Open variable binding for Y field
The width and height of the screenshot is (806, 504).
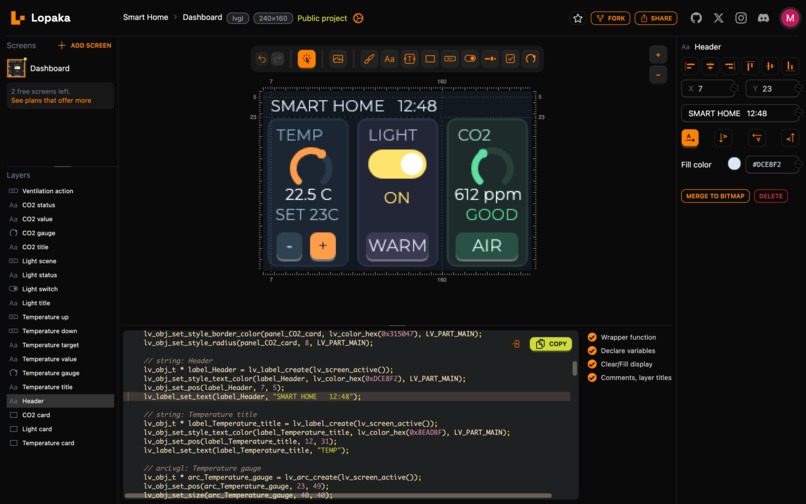point(798,88)
